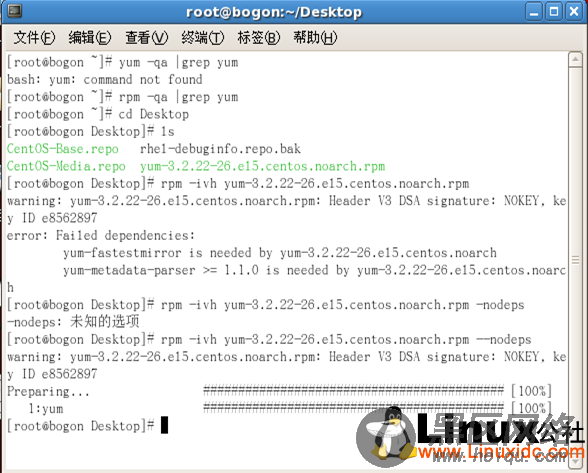588x473 pixels.
Task: Click 'error: Failed dependencies:' line
Action: [x=101, y=236]
